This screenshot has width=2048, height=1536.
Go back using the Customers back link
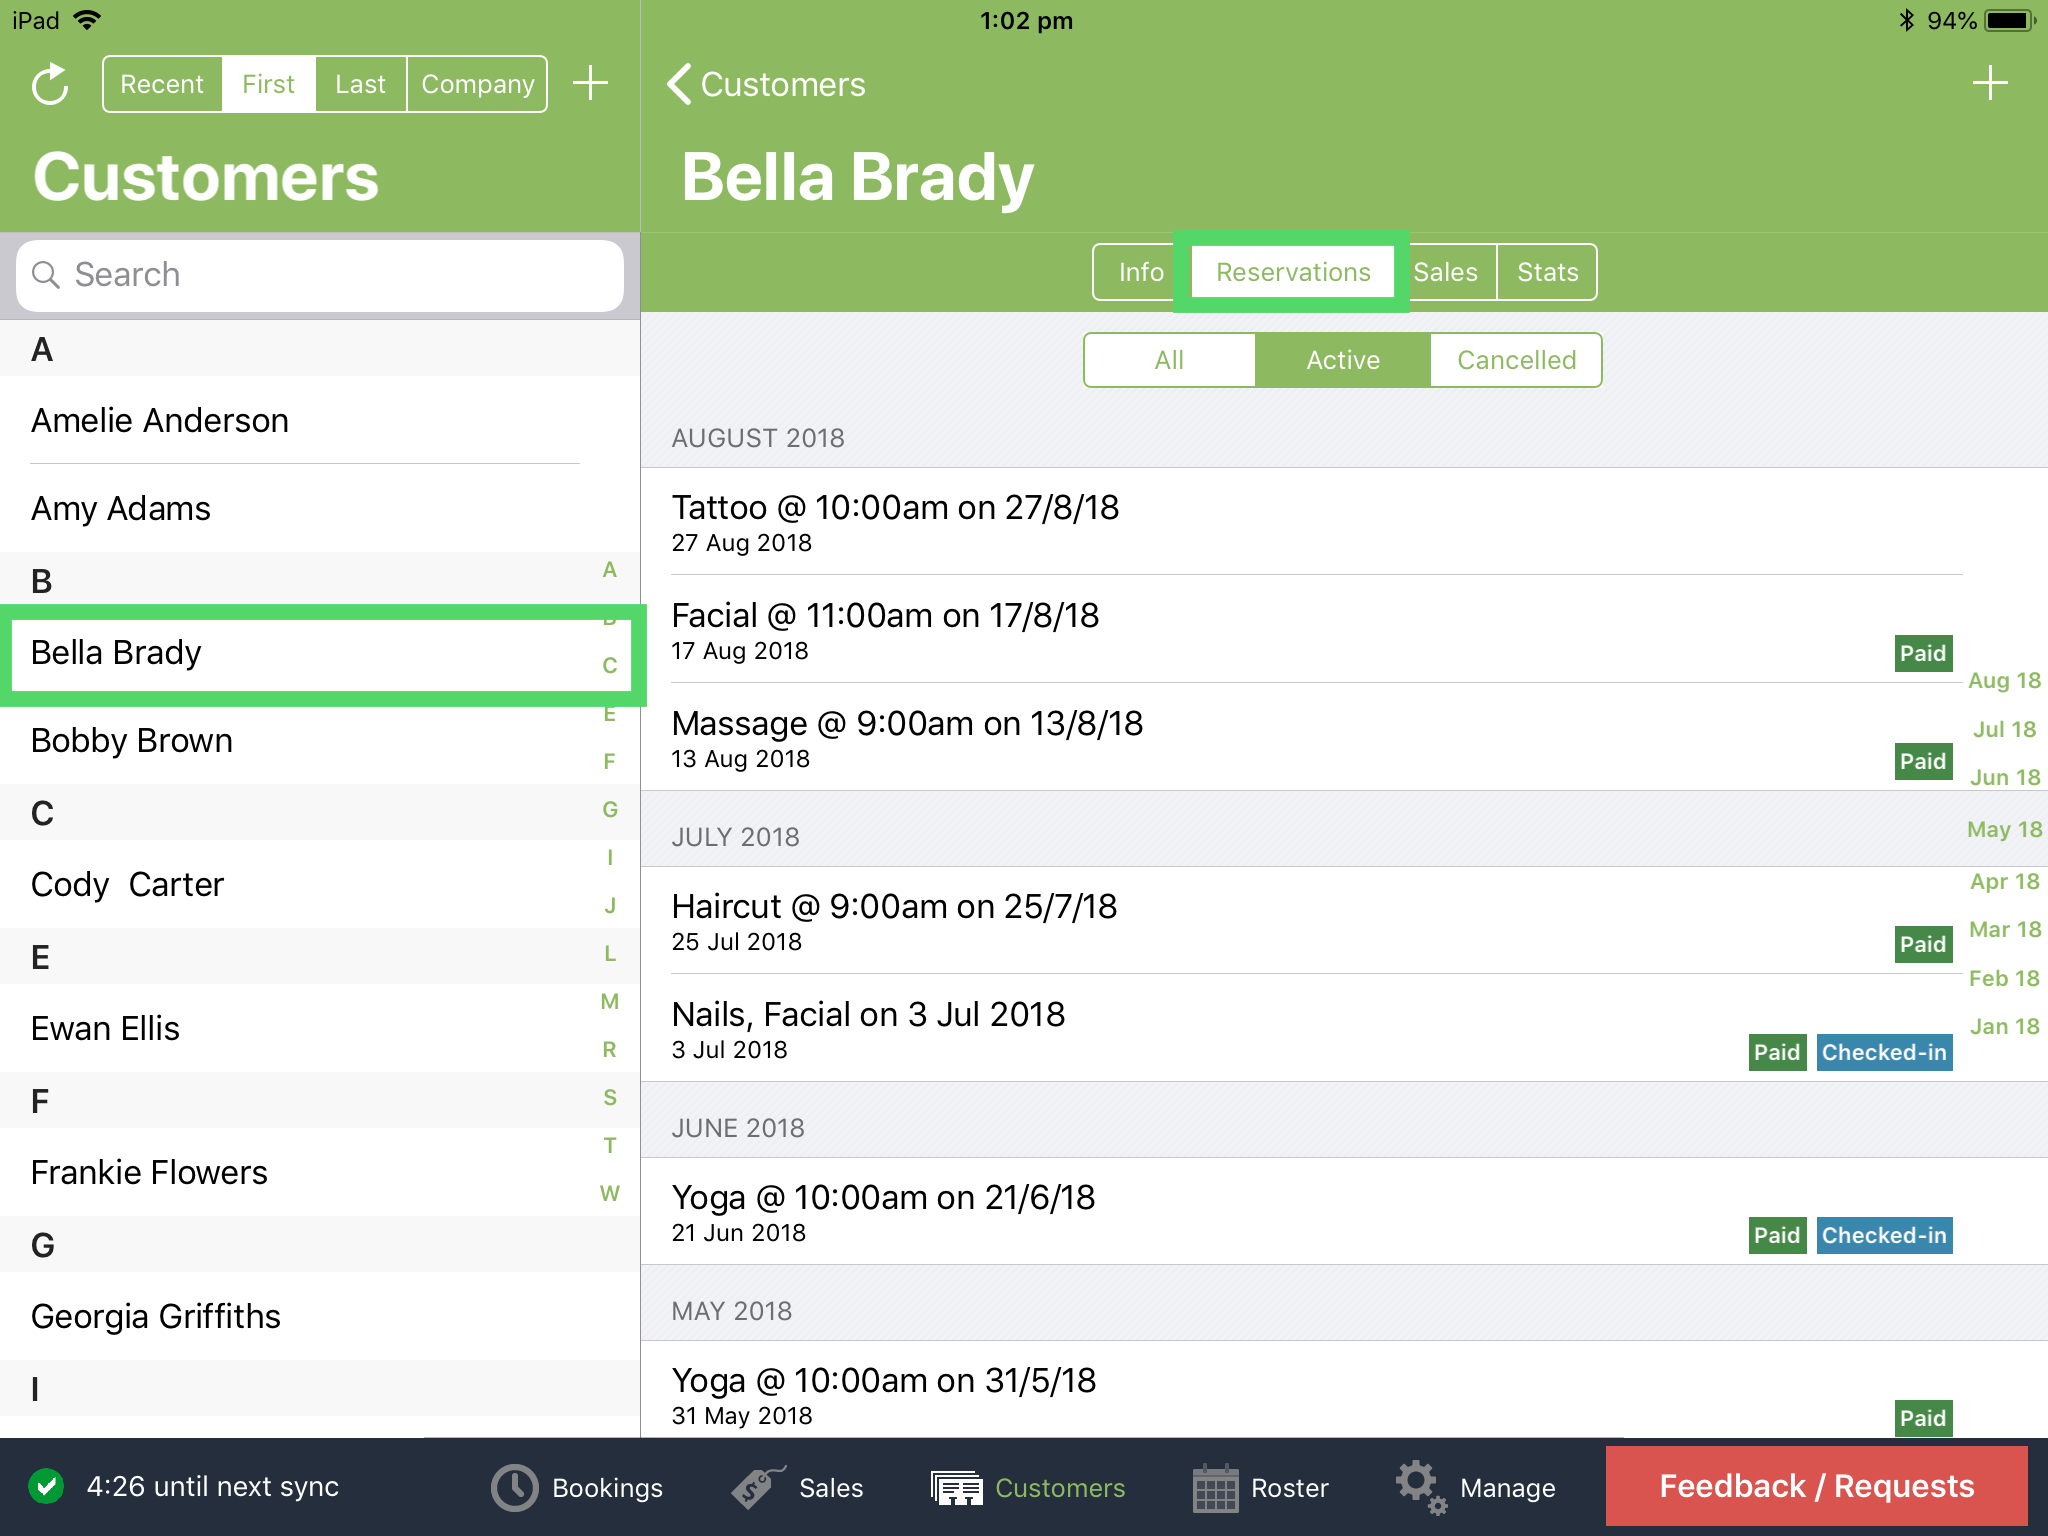coord(766,84)
